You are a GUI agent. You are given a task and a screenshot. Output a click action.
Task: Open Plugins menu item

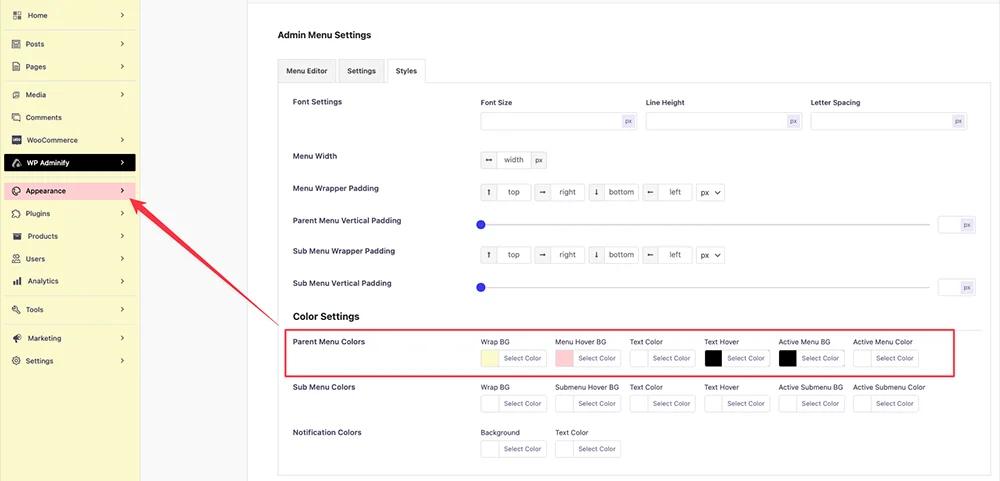[70, 214]
